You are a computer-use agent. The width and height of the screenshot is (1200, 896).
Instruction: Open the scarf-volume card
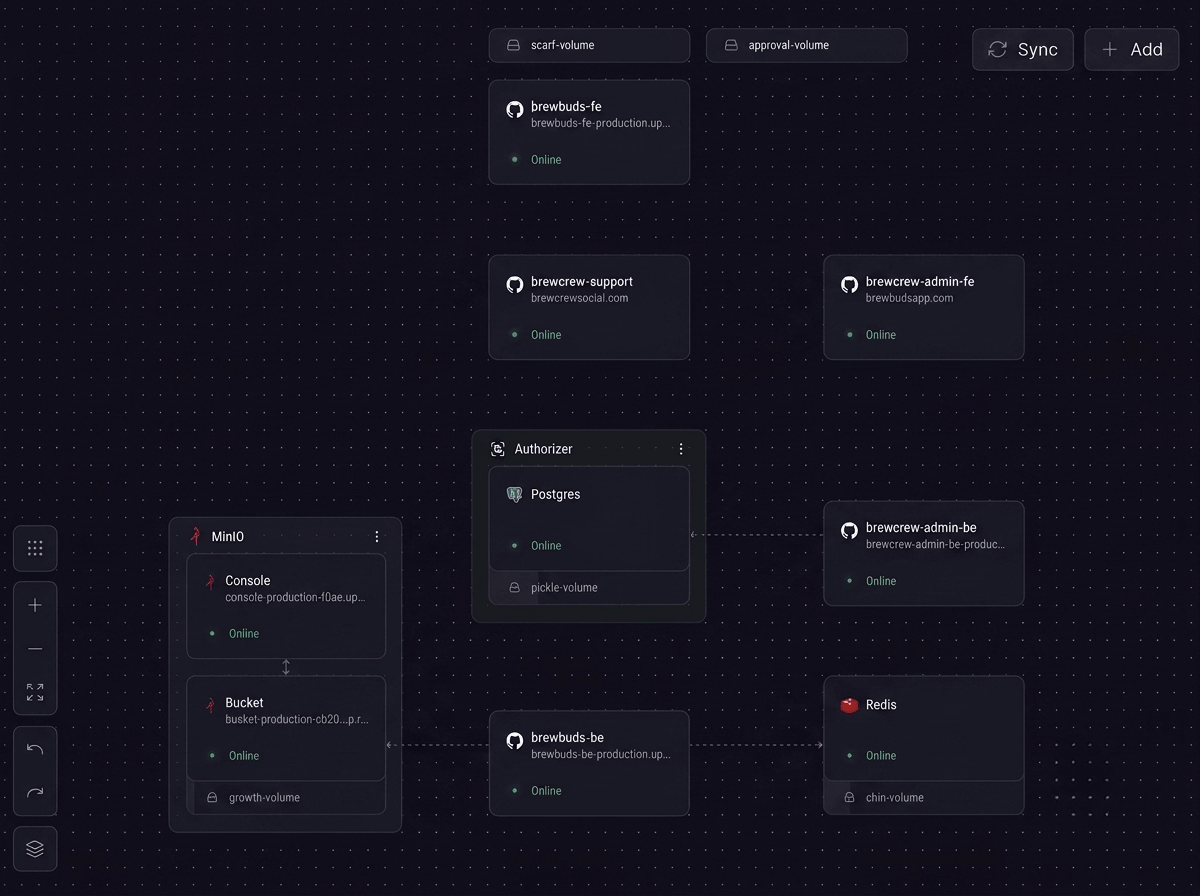click(589, 45)
